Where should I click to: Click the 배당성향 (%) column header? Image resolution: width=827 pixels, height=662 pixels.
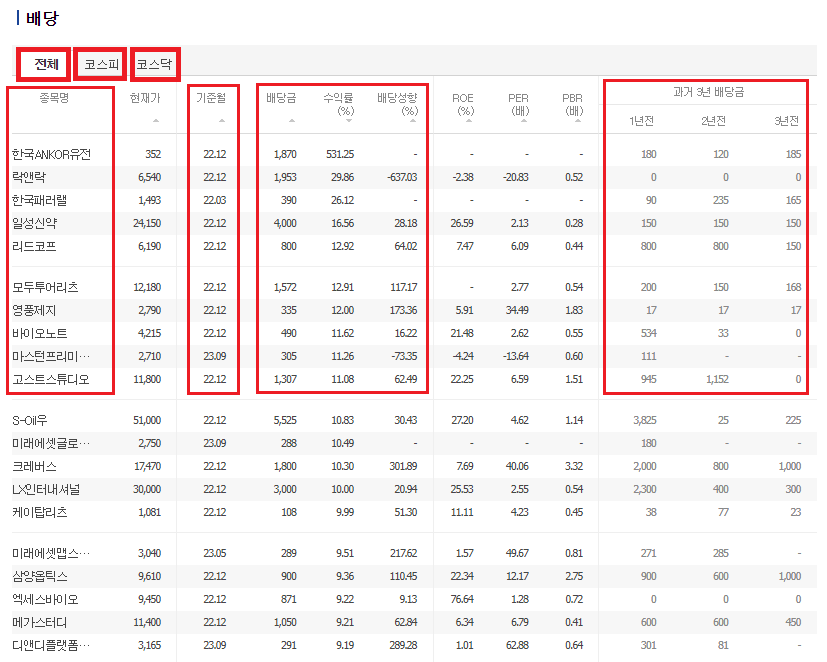pyautogui.click(x=398, y=104)
